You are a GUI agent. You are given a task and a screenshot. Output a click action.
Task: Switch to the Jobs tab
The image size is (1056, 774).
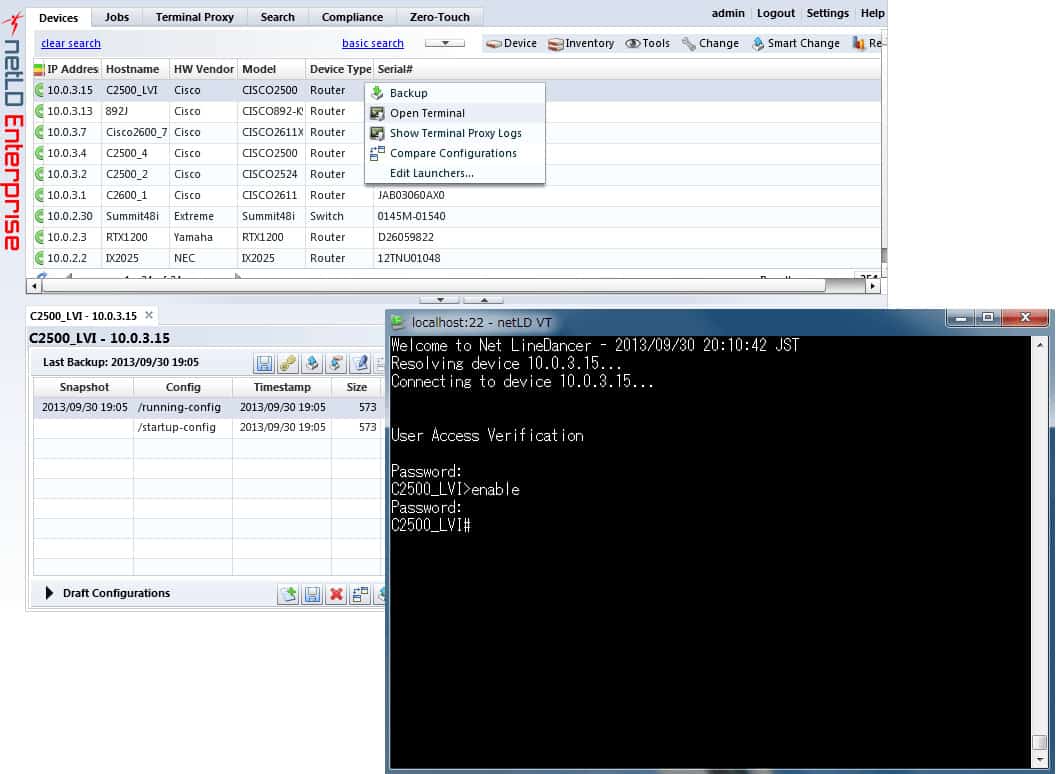click(x=117, y=17)
